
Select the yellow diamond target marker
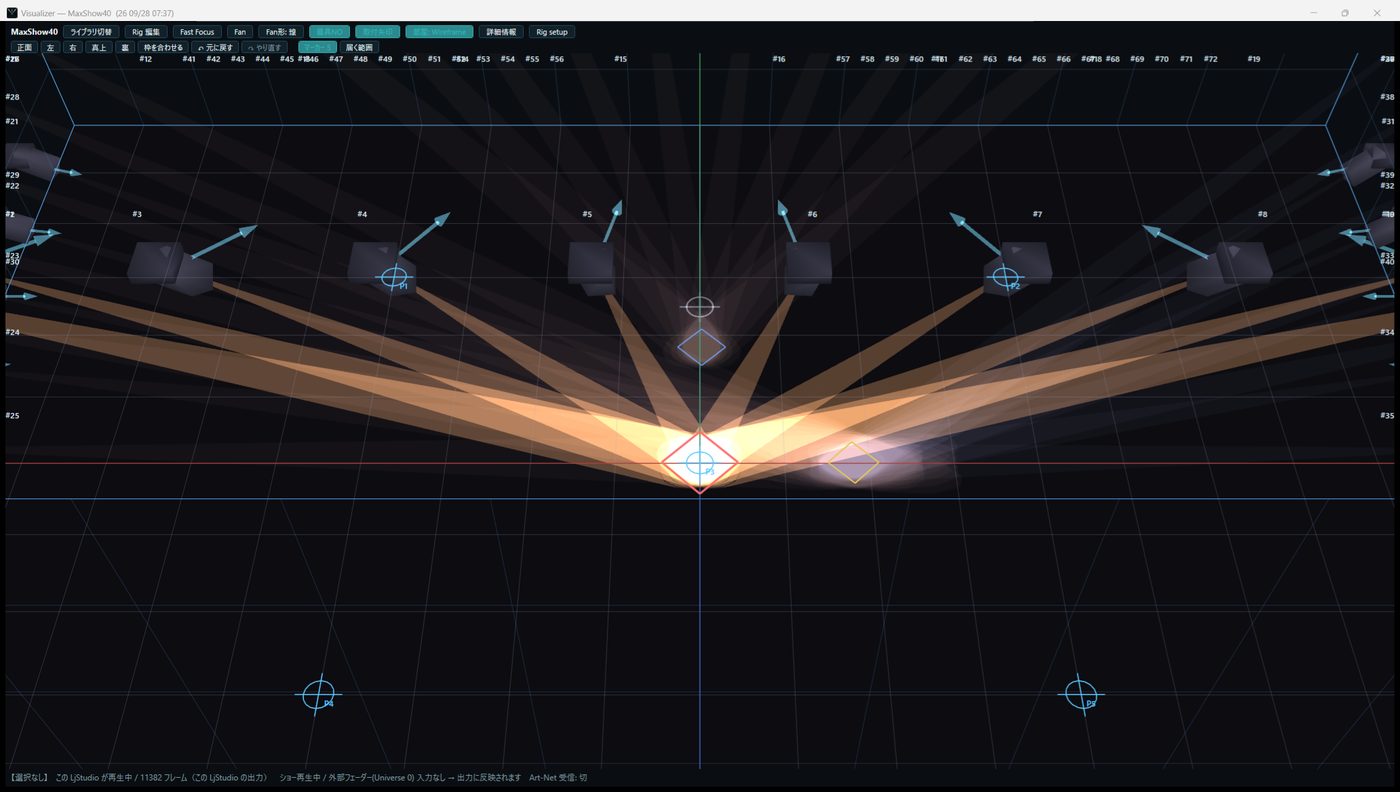tap(853, 463)
